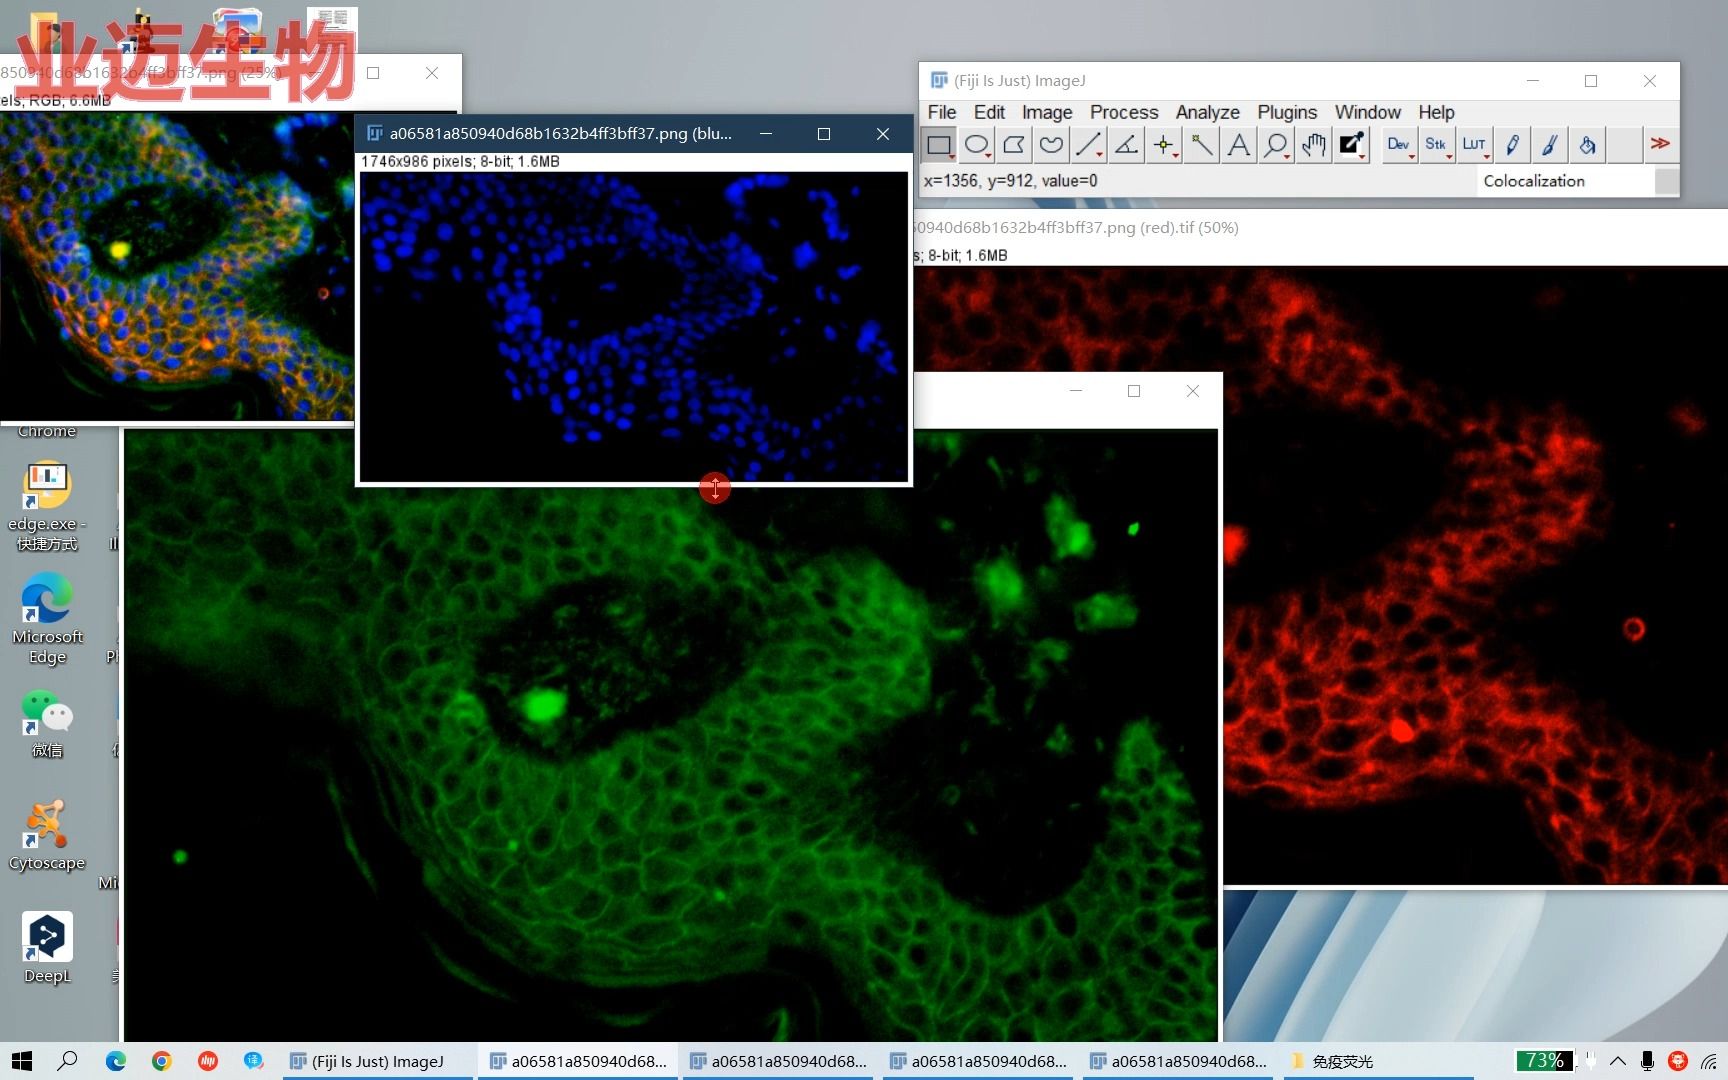The image size is (1728, 1080).
Task: Open the edge.exe shortcut on desktop
Action: coord(47,507)
